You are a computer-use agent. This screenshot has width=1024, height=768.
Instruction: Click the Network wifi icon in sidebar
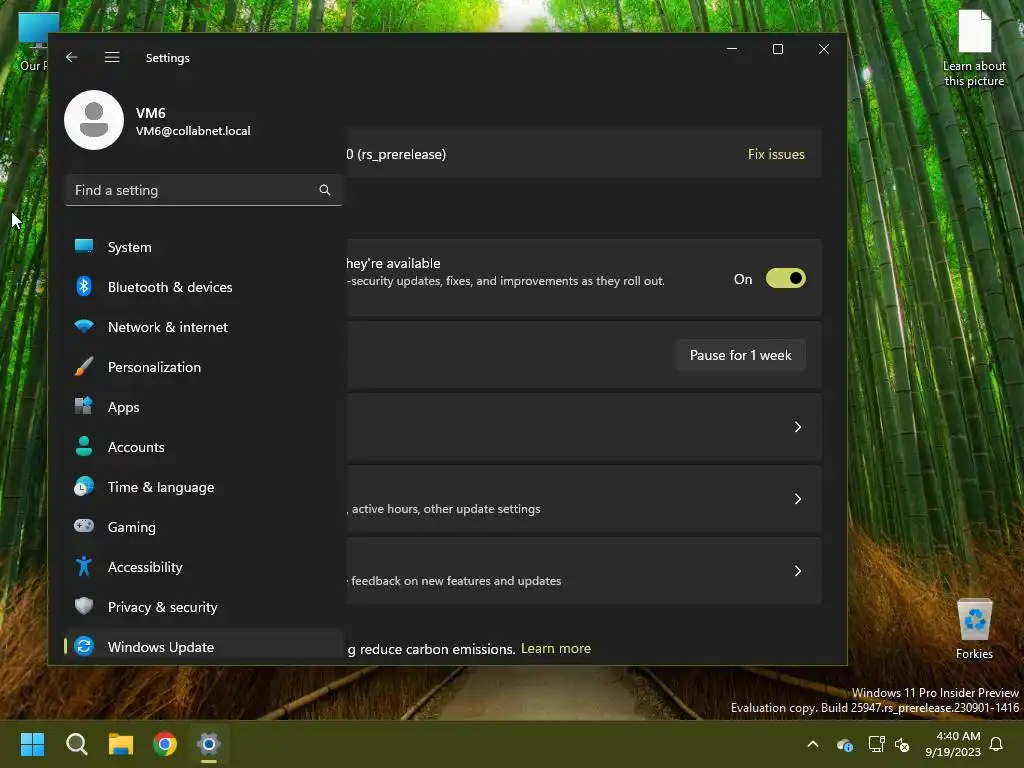pos(84,326)
